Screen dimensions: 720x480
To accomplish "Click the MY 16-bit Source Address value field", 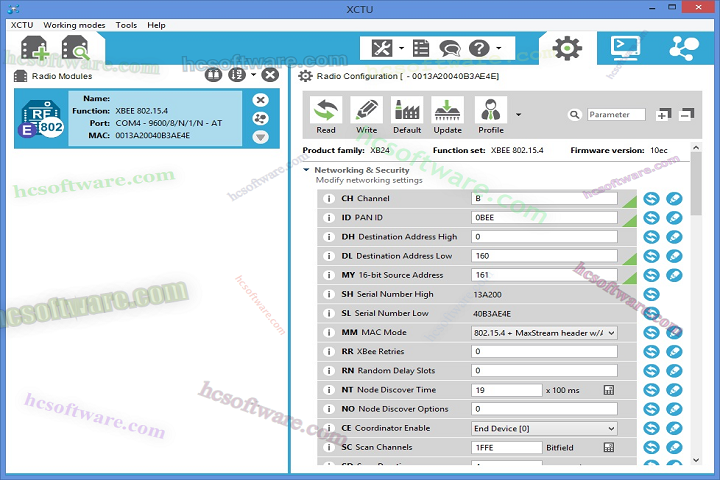I will 544,275.
